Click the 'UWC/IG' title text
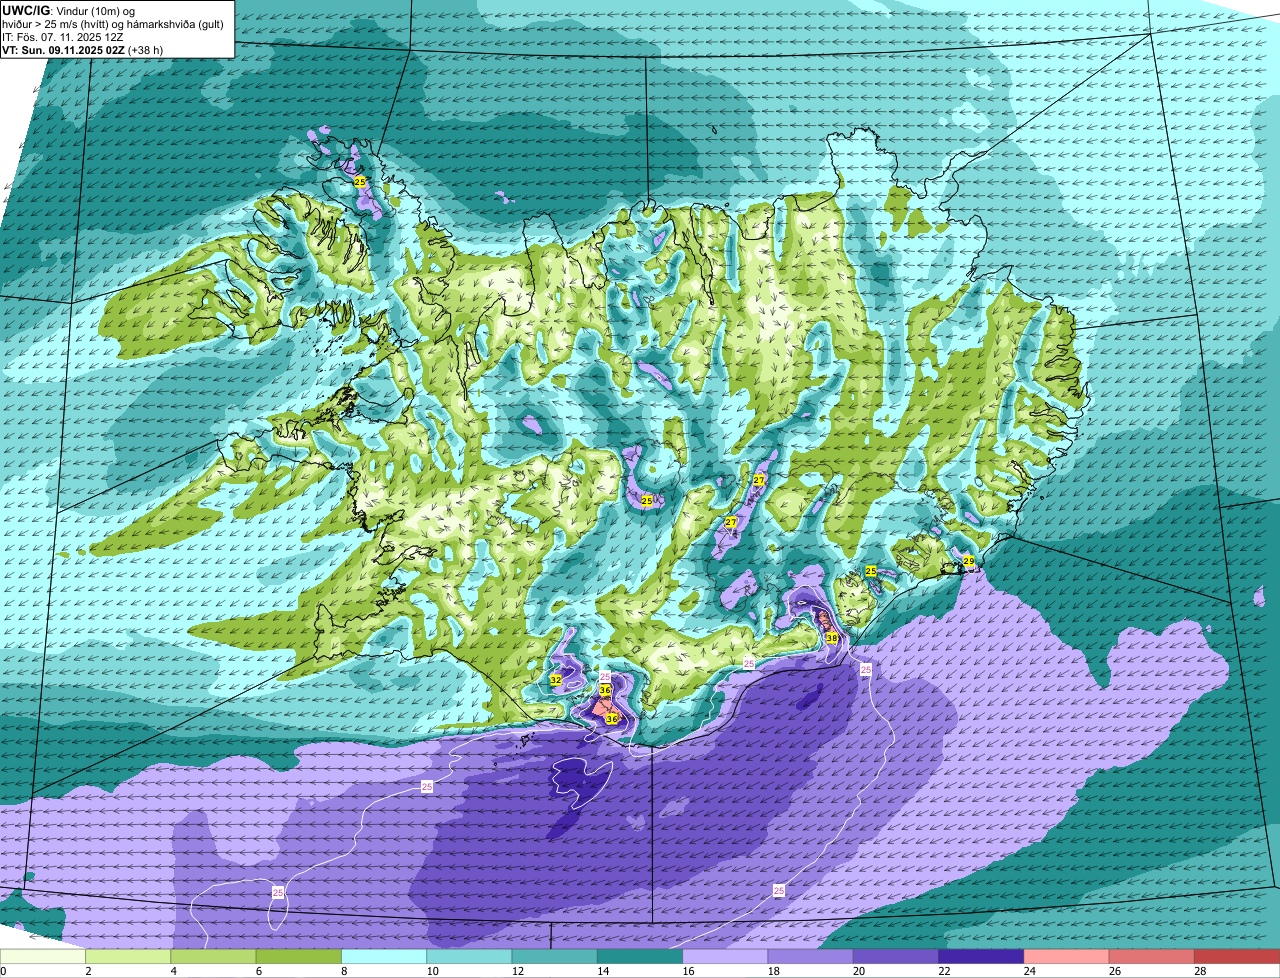 tap(26, 10)
